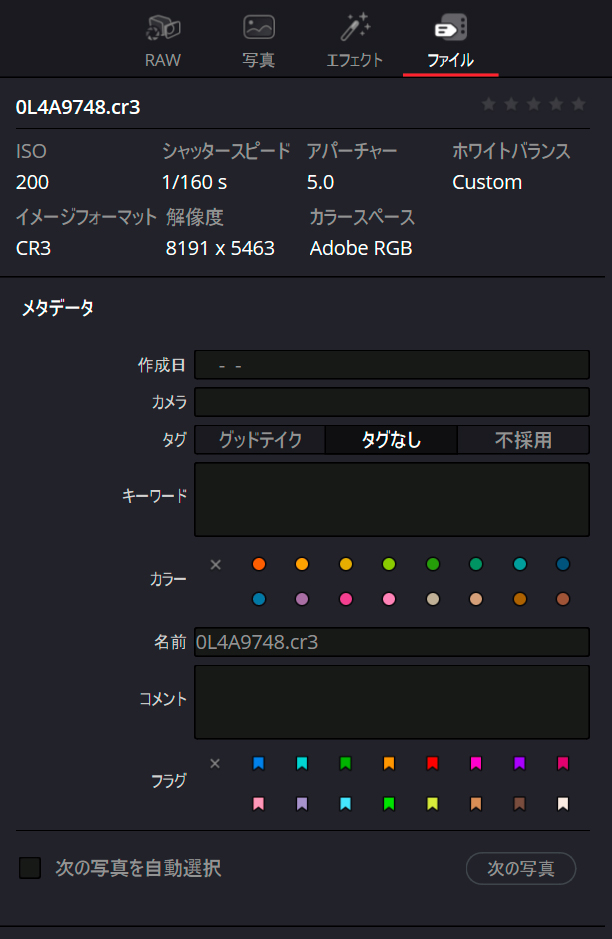Clear the color label with the × icon

click(x=215, y=564)
